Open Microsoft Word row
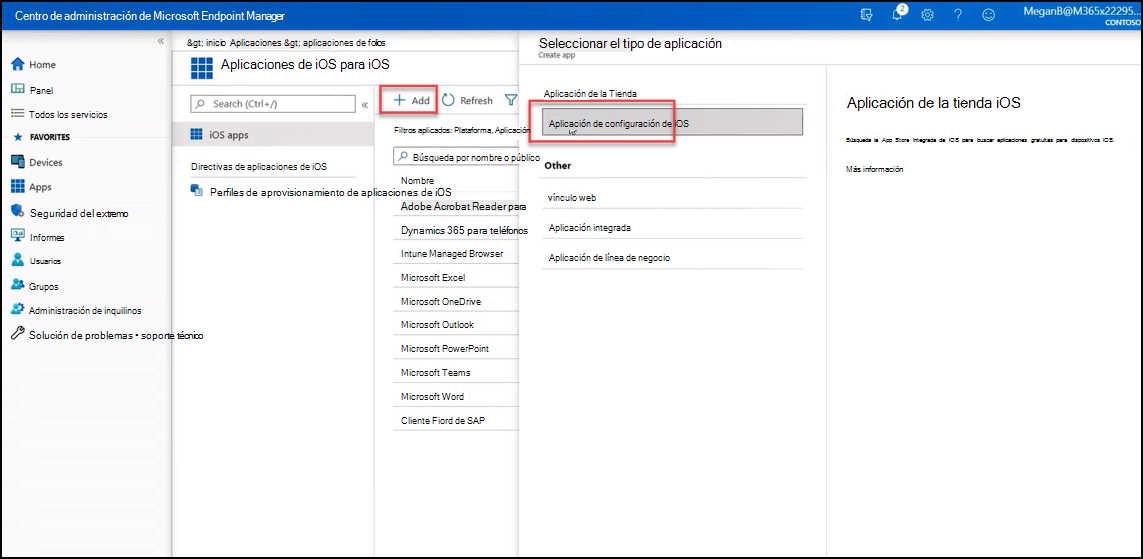 coord(458,396)
